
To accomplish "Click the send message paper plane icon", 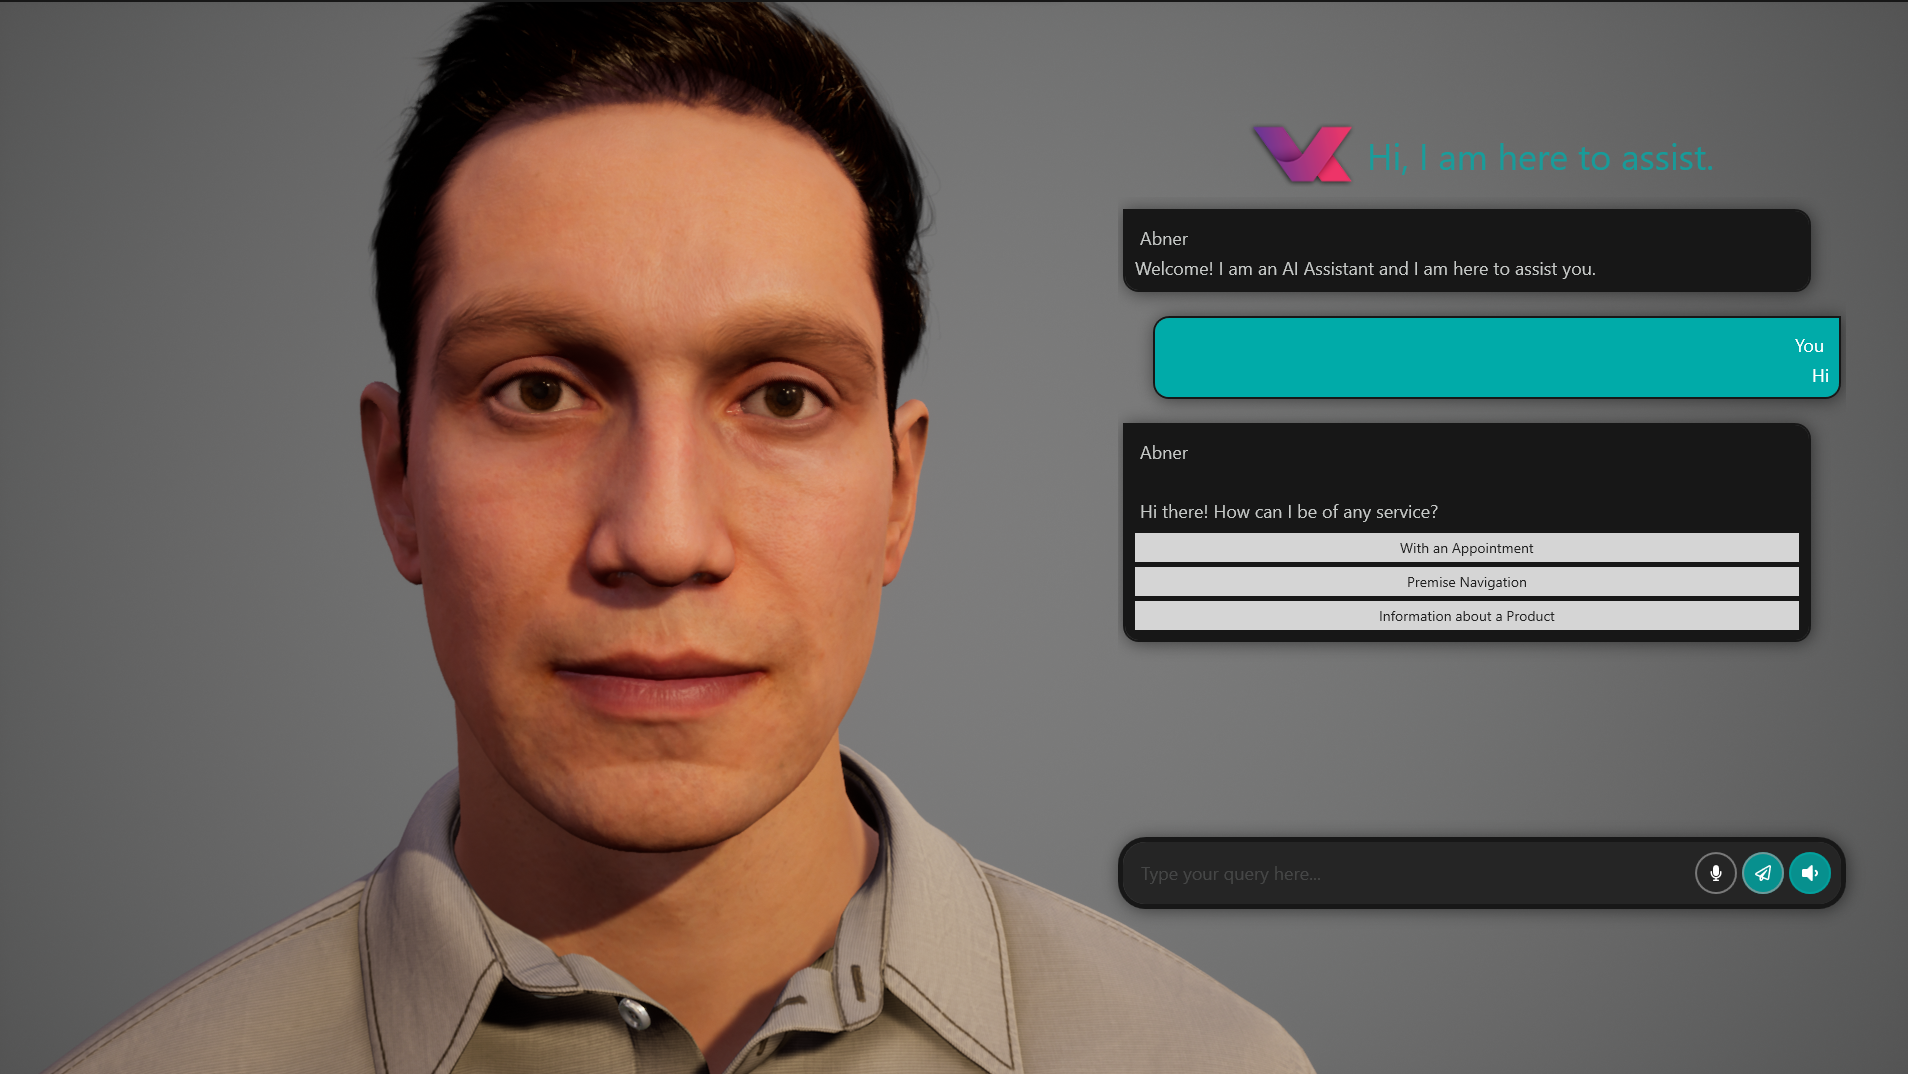I will [1762, 872].
